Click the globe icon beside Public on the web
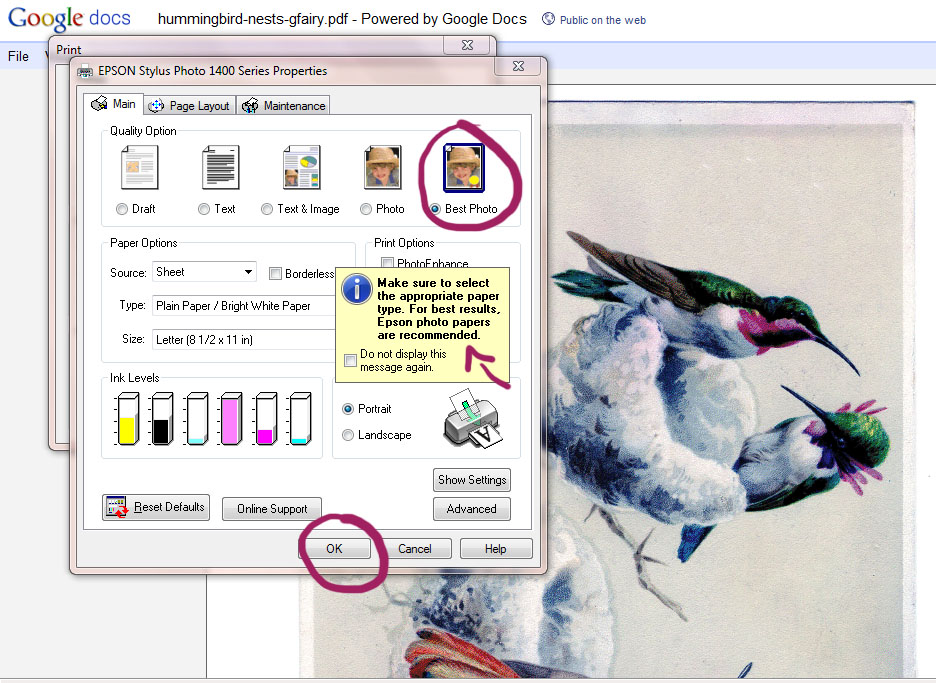936x683 pixels. (x=548, y=19)
